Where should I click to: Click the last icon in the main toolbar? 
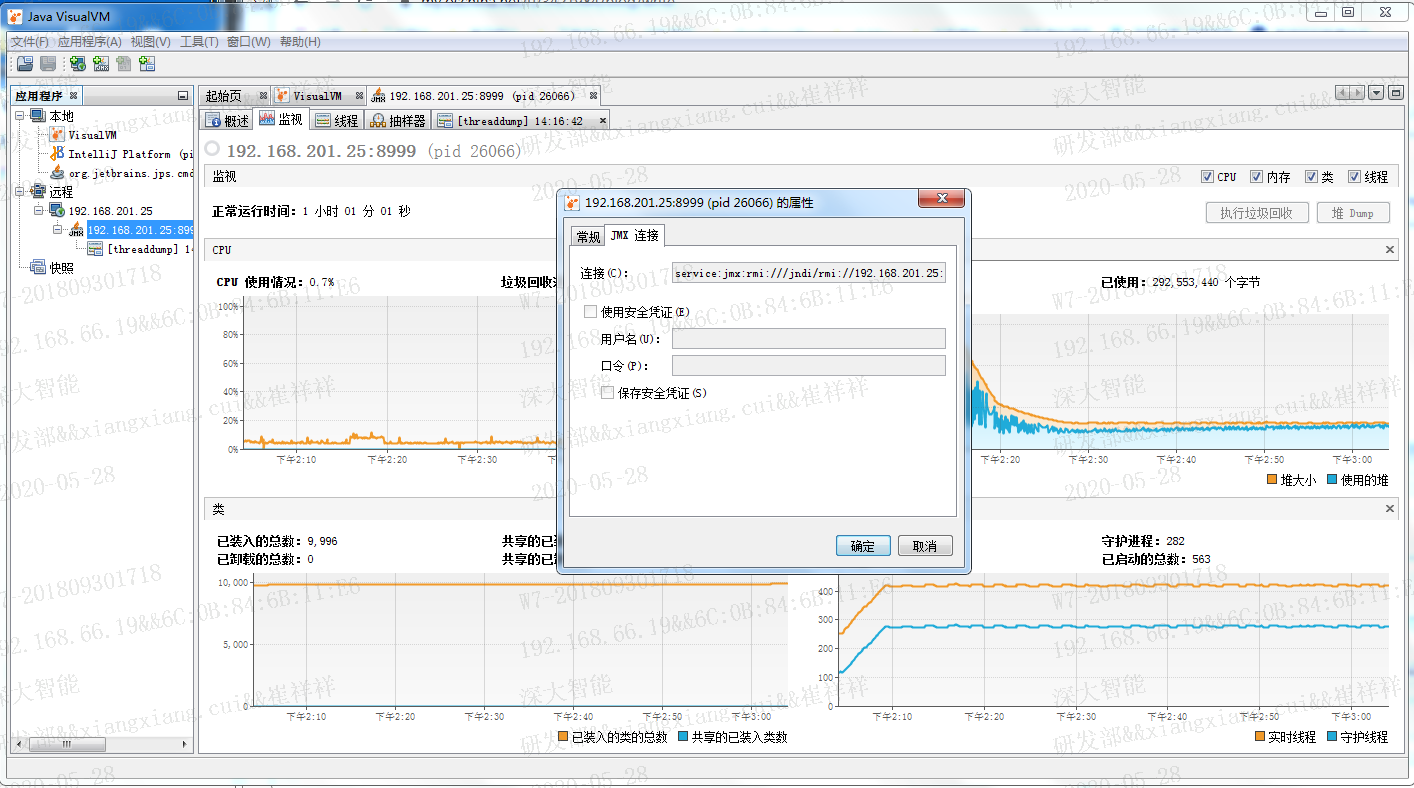tap(147, 64)
